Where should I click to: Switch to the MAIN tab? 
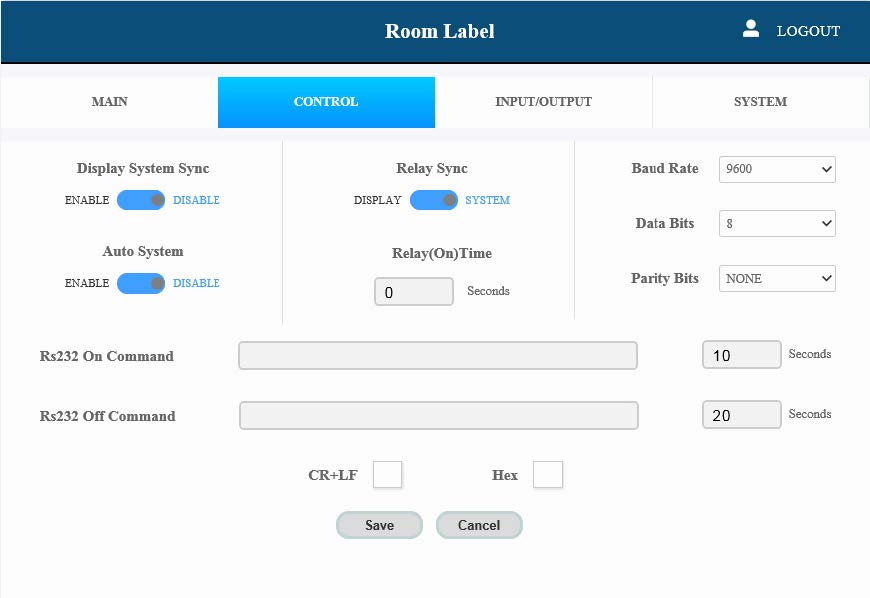(x=109, y=102)
